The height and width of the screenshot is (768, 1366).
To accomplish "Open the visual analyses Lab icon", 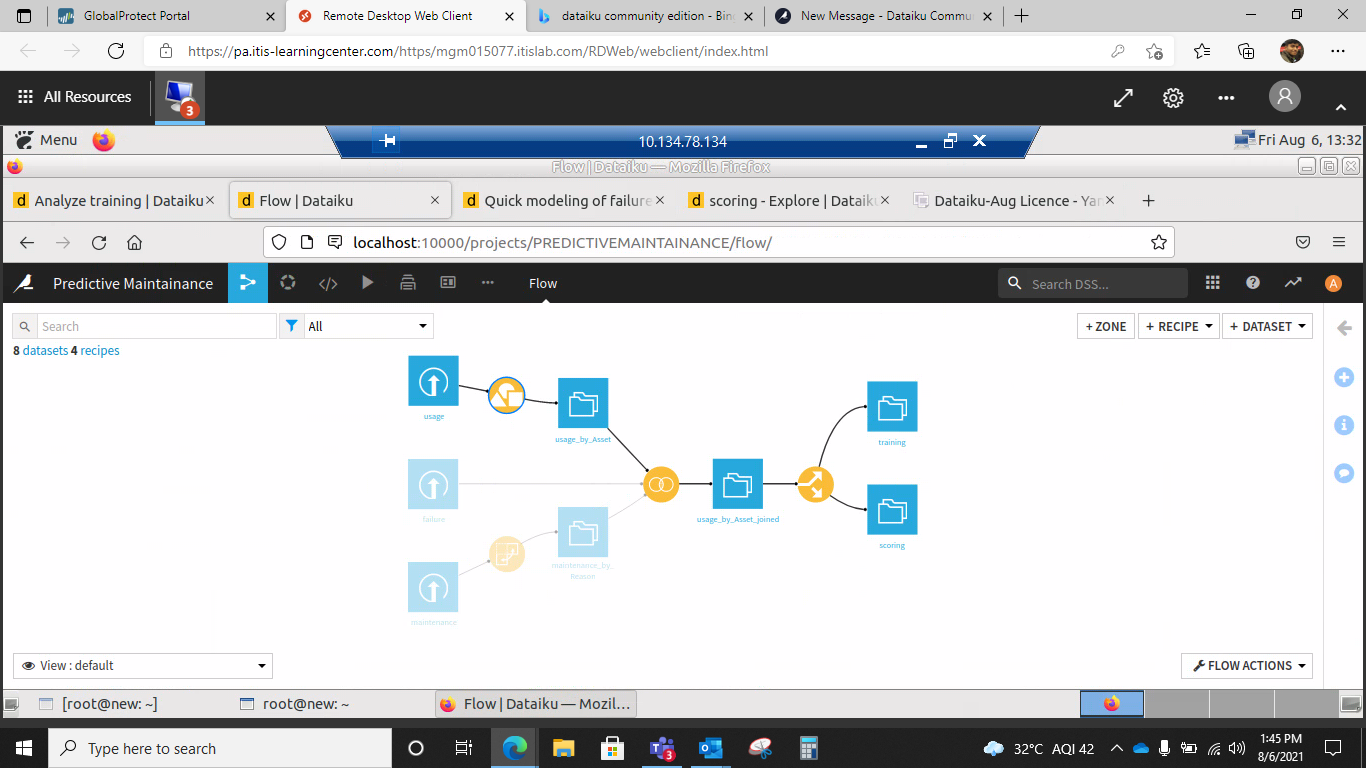I will coord(287,282).
